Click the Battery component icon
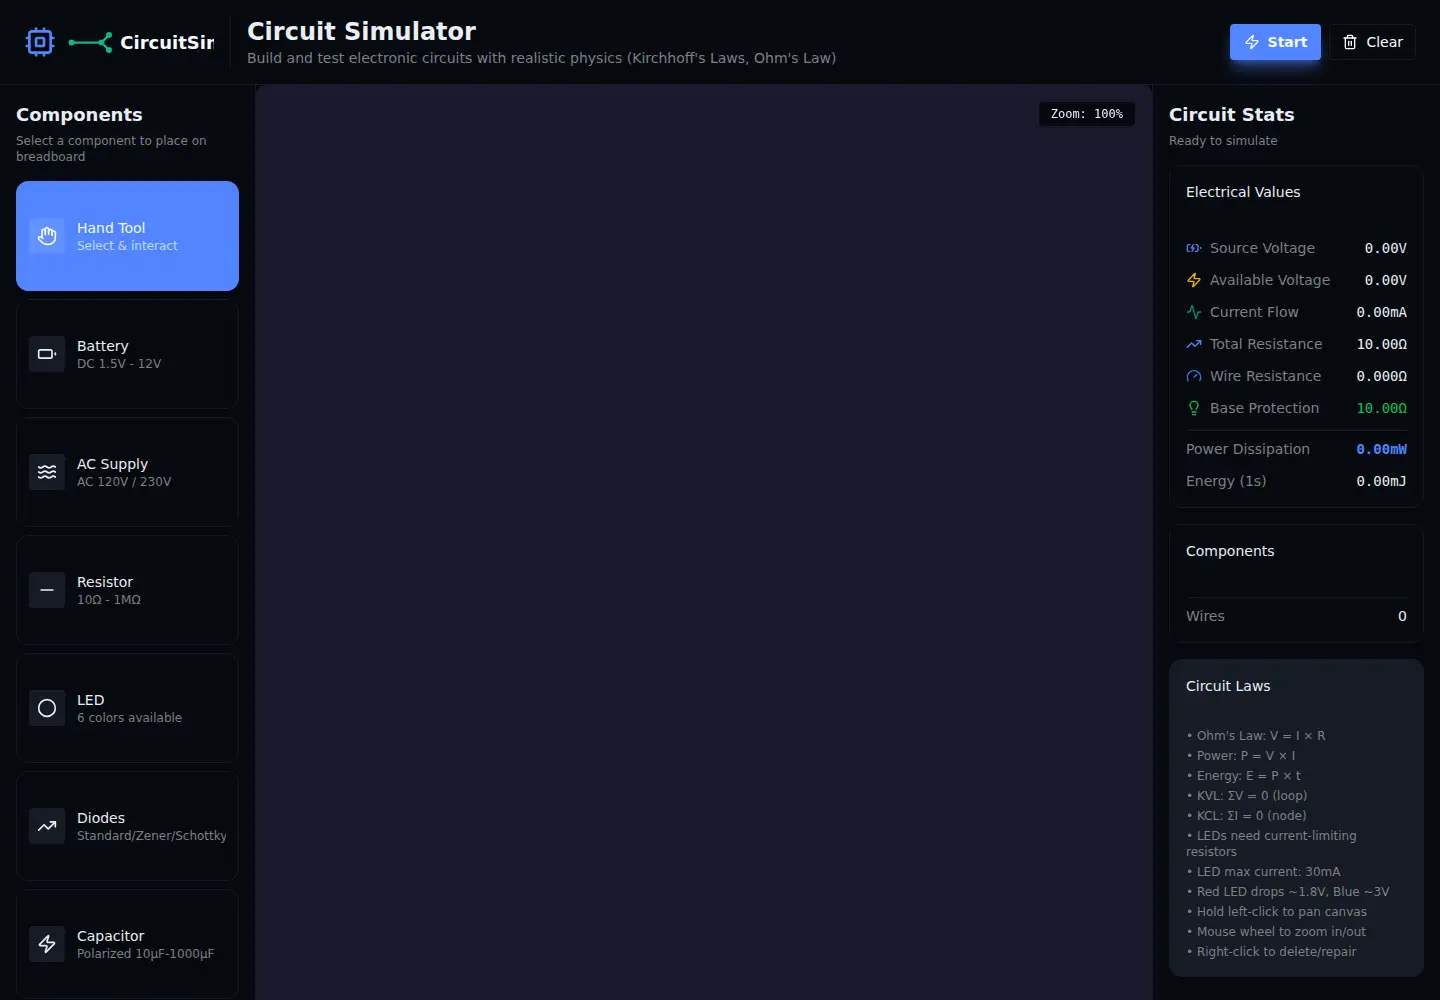 47,354
